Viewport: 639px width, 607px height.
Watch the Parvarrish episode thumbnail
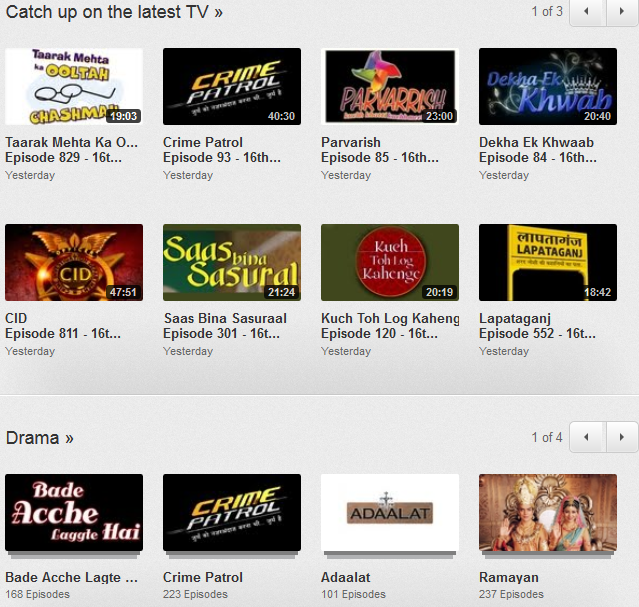click(390, 86)
